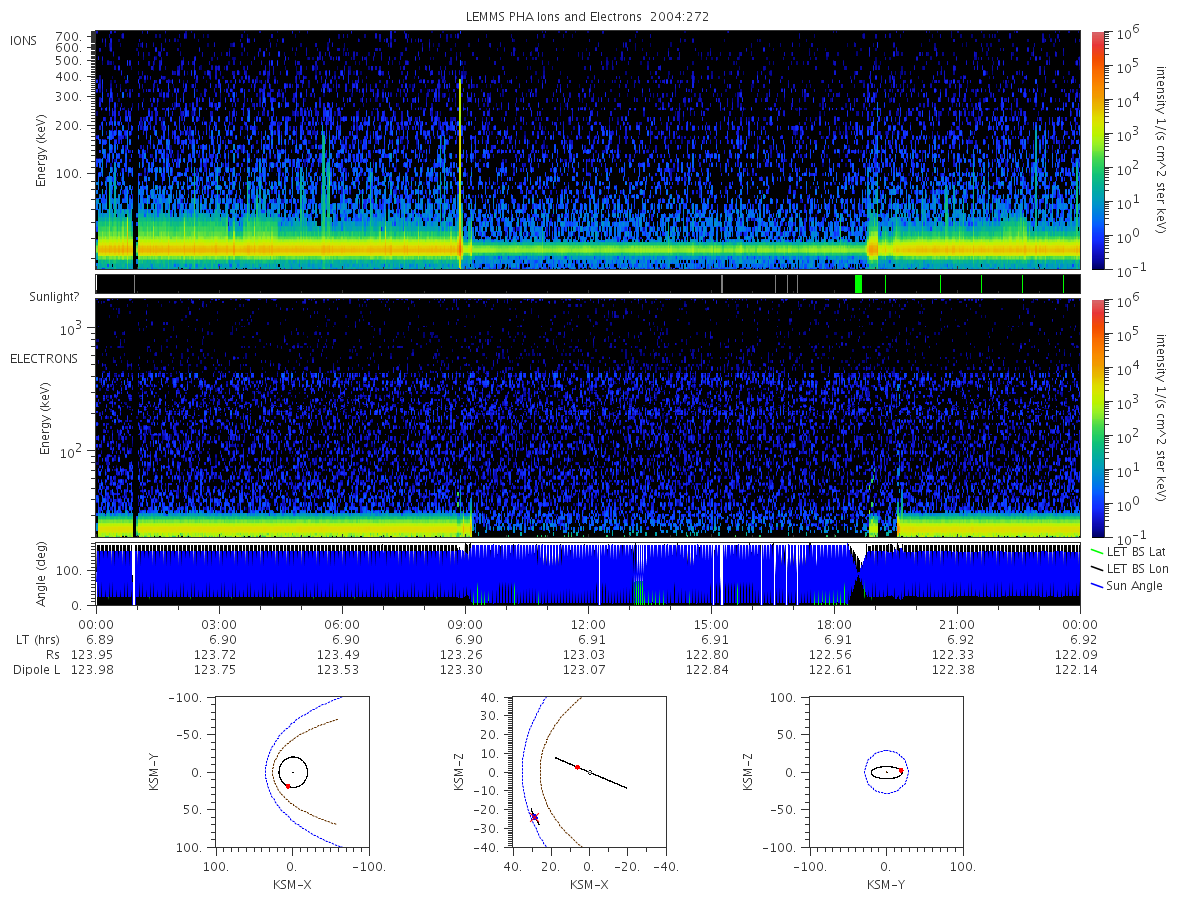The height and width of the screenshot is (900, 1200).
Task: Click the red marker in the KSM-Y/KSM-Z plot
Action: [901, 771]
